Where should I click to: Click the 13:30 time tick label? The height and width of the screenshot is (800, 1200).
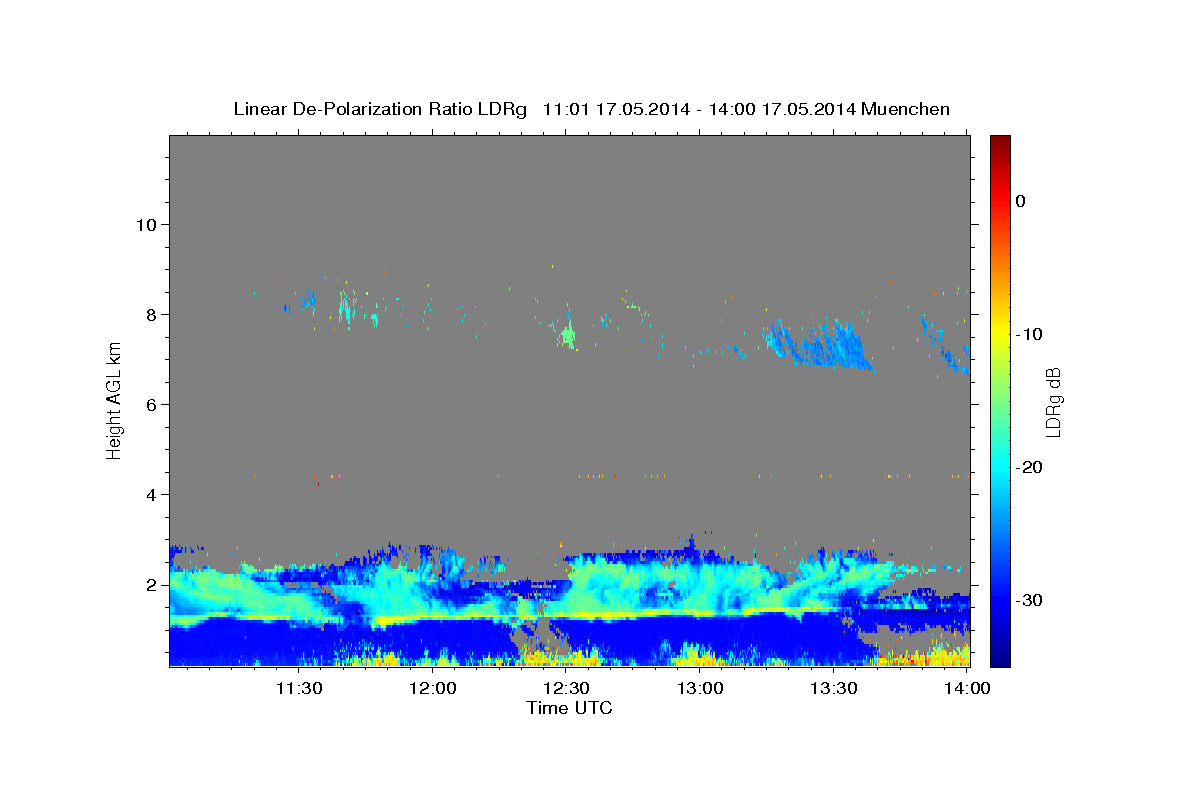click(833, 689)
